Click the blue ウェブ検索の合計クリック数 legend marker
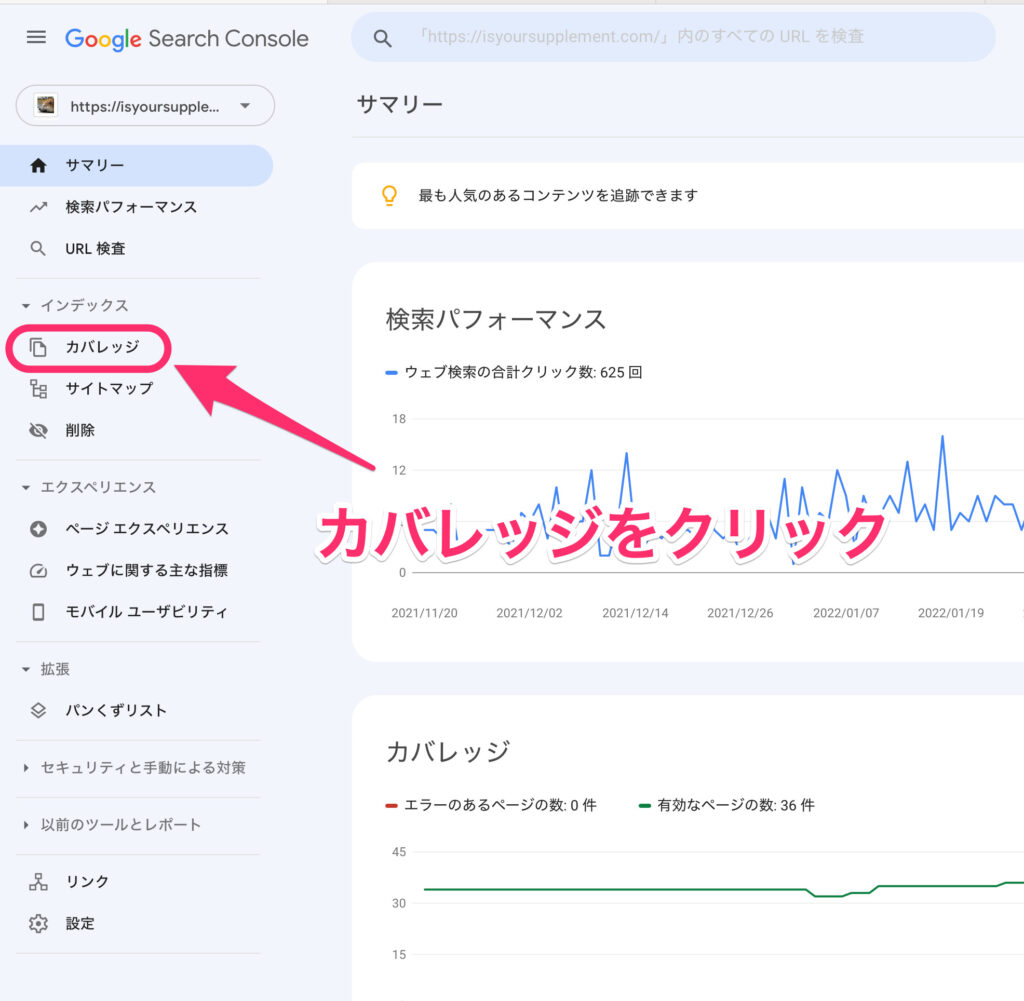The image size is (1024, 1001). (x=391, y=373)
